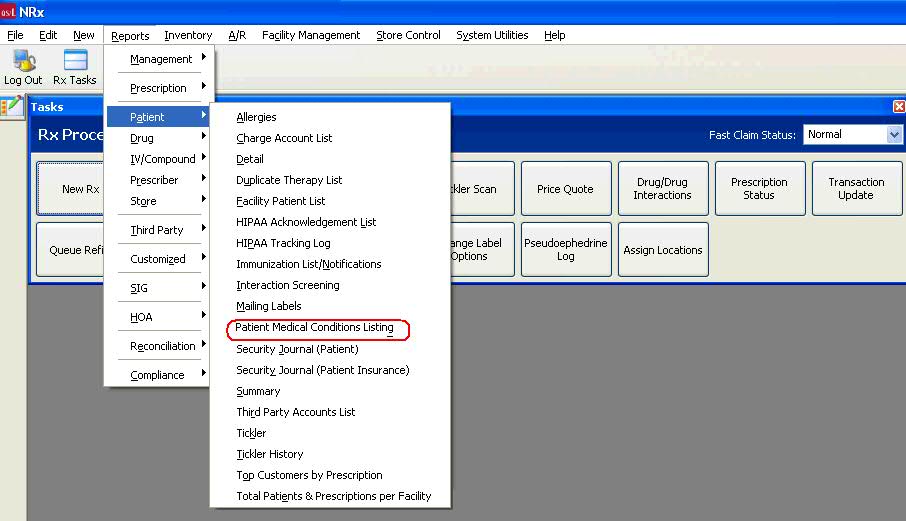
Task: Click the Transaction Update button
Action: pyautogui.click(x=857, y=189)
